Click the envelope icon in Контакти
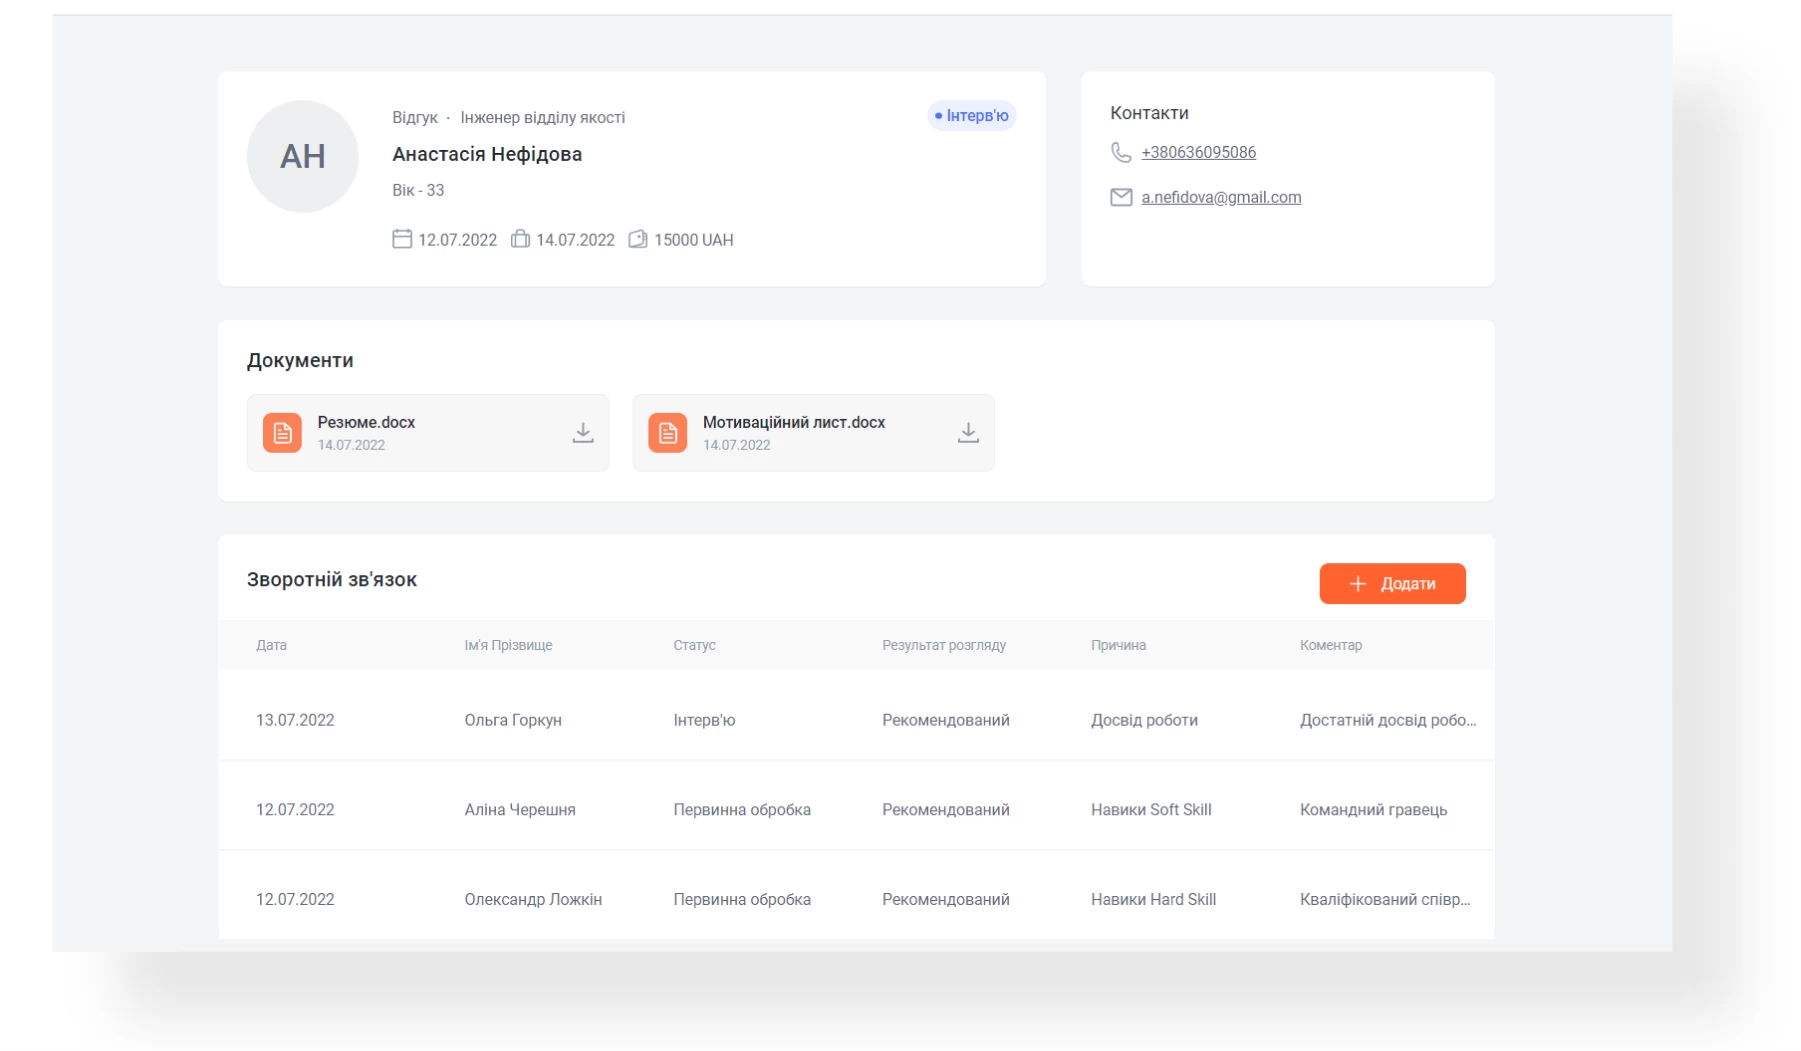1801x1051 pixels. 1121,197
